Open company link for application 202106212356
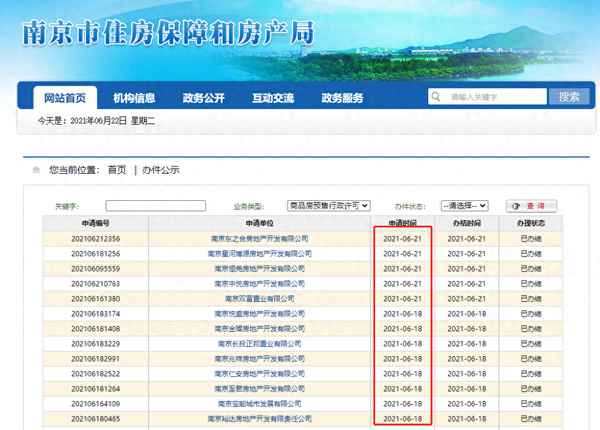 259,239
